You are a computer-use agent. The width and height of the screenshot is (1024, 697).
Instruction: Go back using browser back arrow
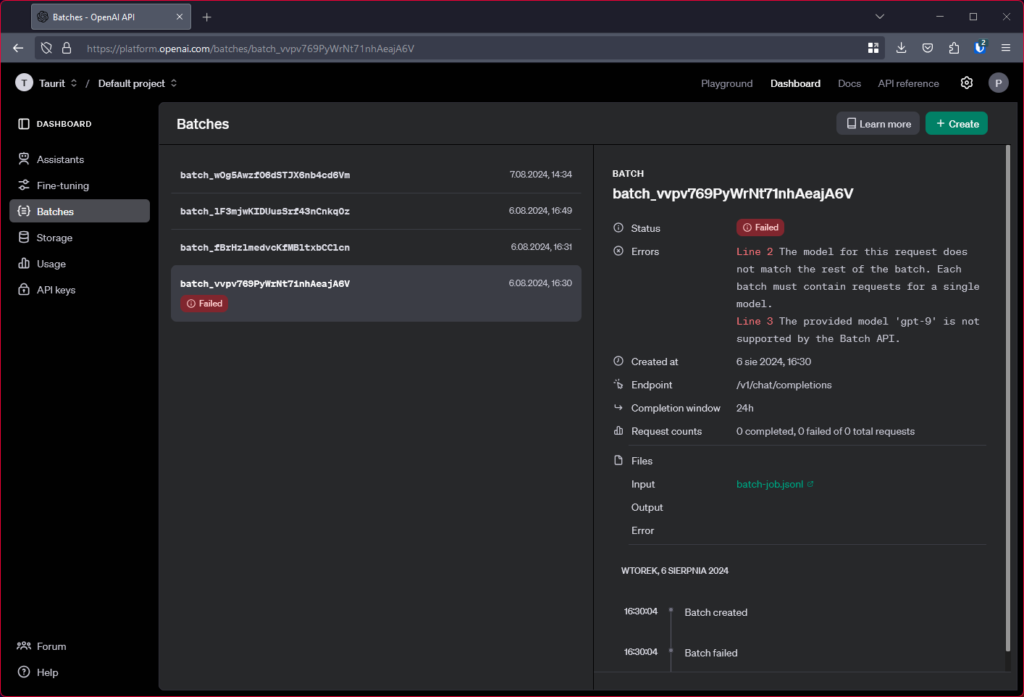18,48
